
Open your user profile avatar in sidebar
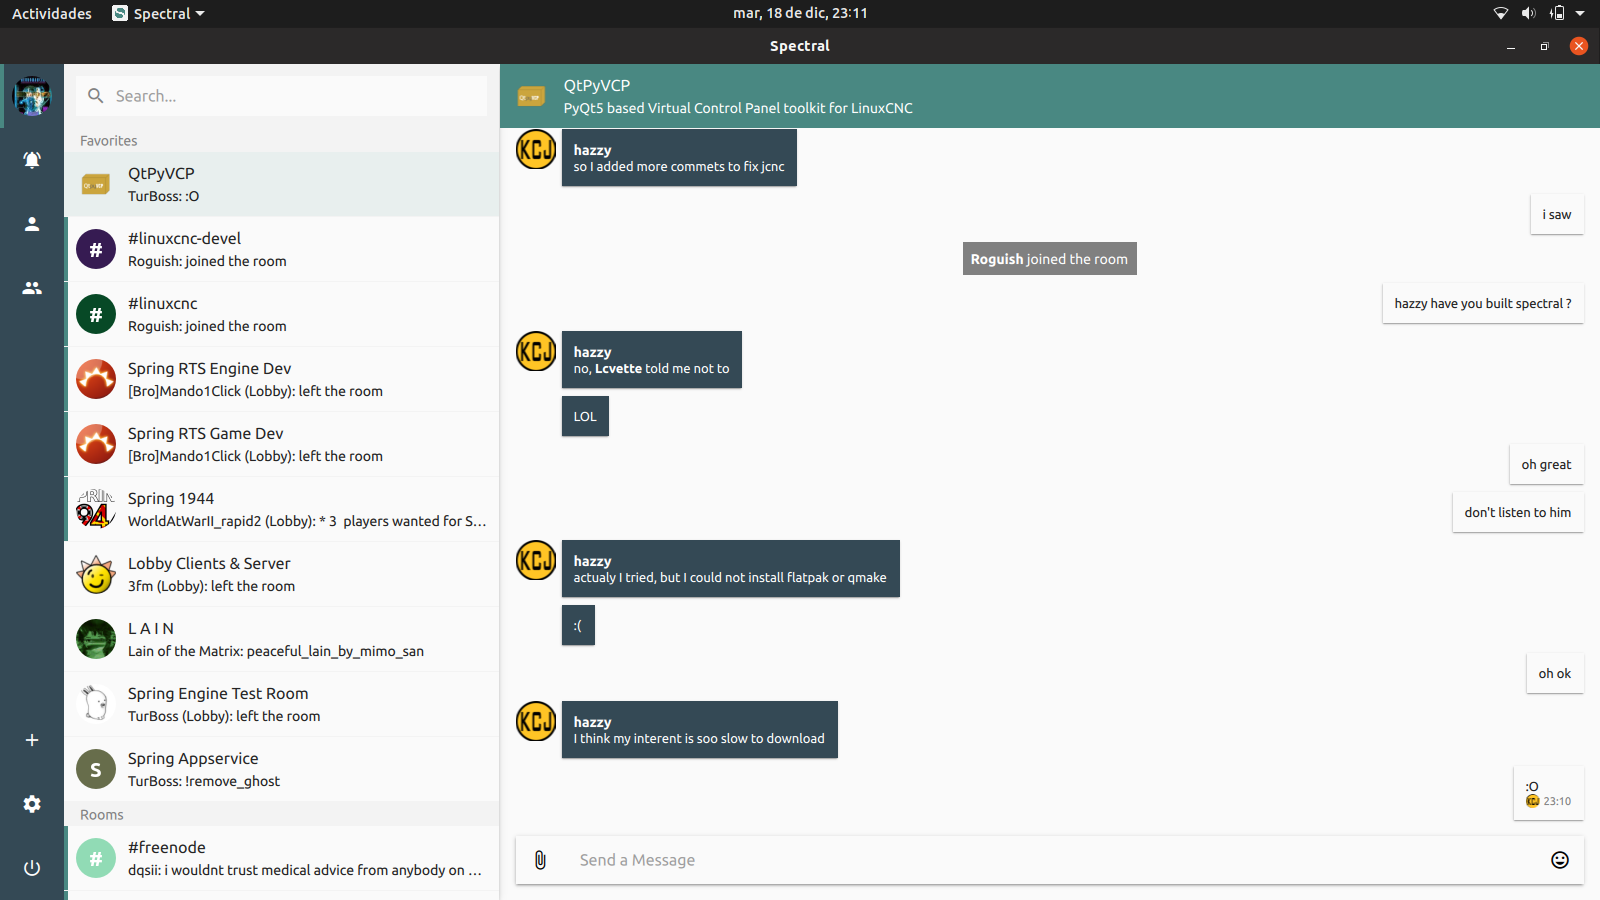click(32, 96)
